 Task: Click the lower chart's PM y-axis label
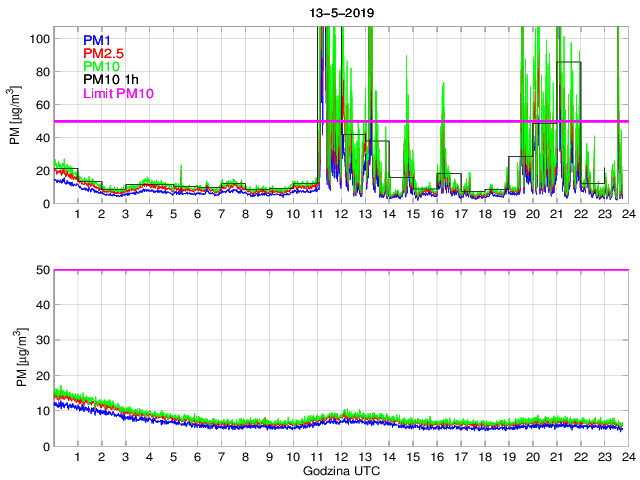click(15, 358)
